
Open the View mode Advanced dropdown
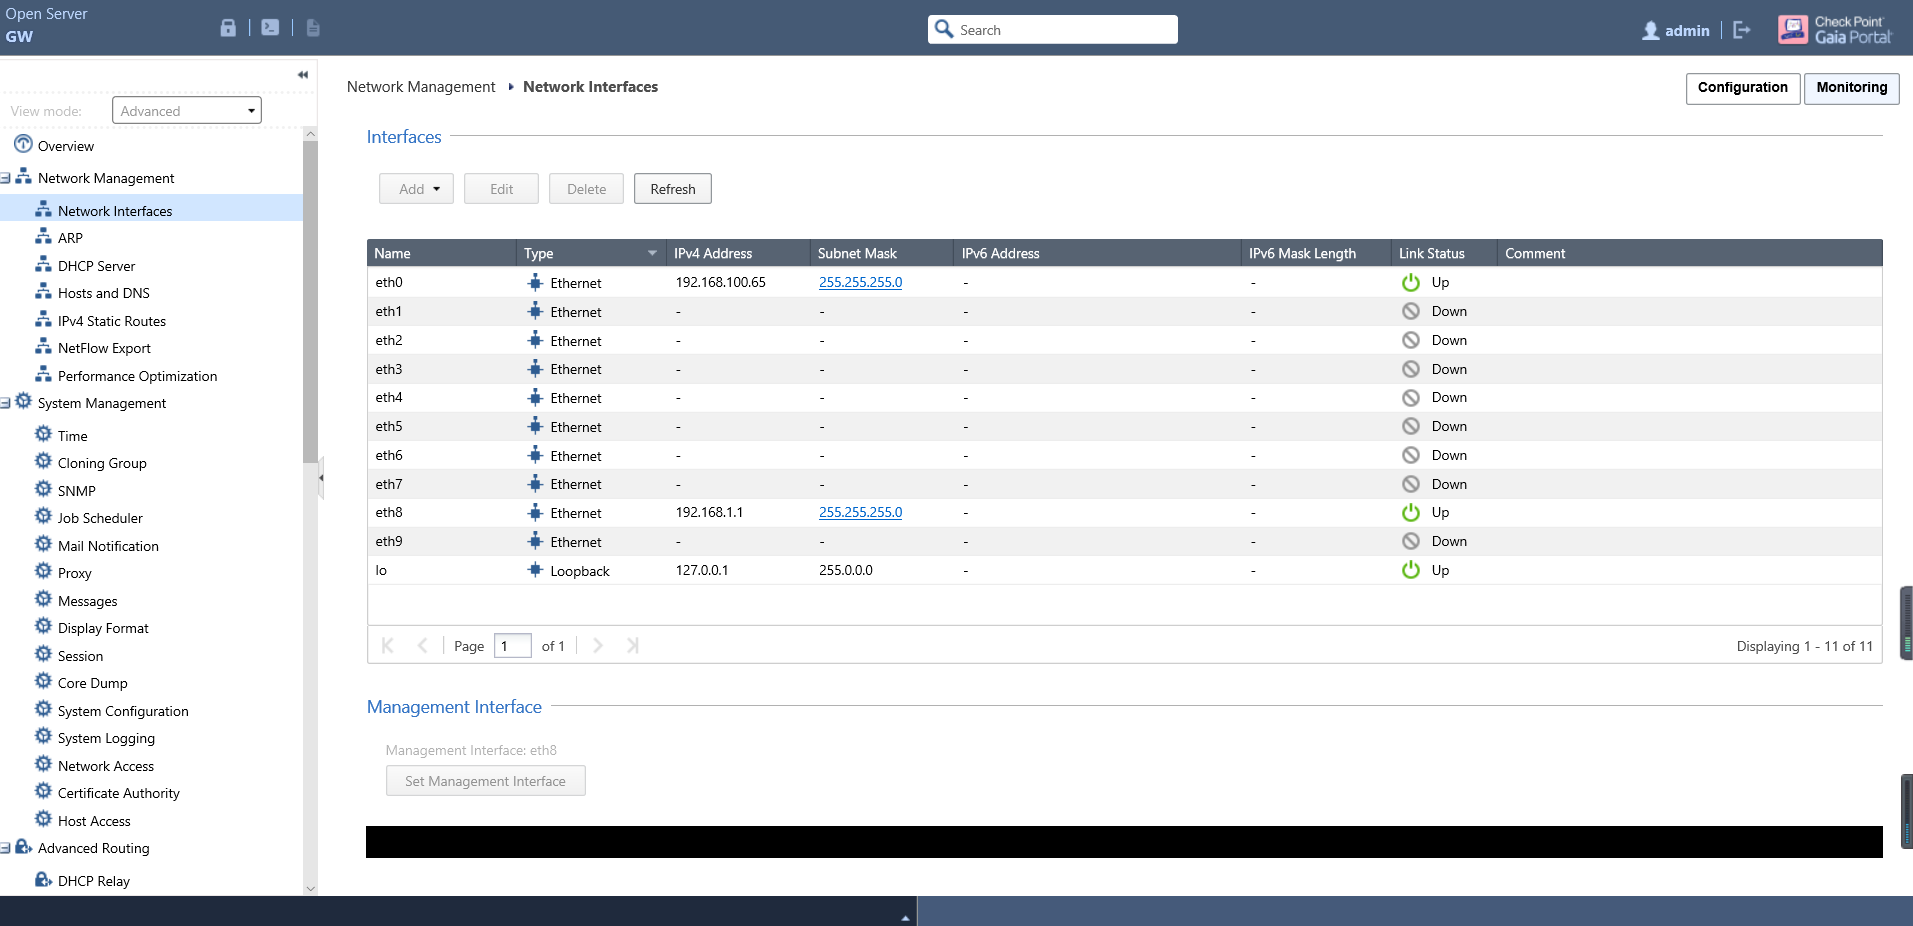coord(187,110)
